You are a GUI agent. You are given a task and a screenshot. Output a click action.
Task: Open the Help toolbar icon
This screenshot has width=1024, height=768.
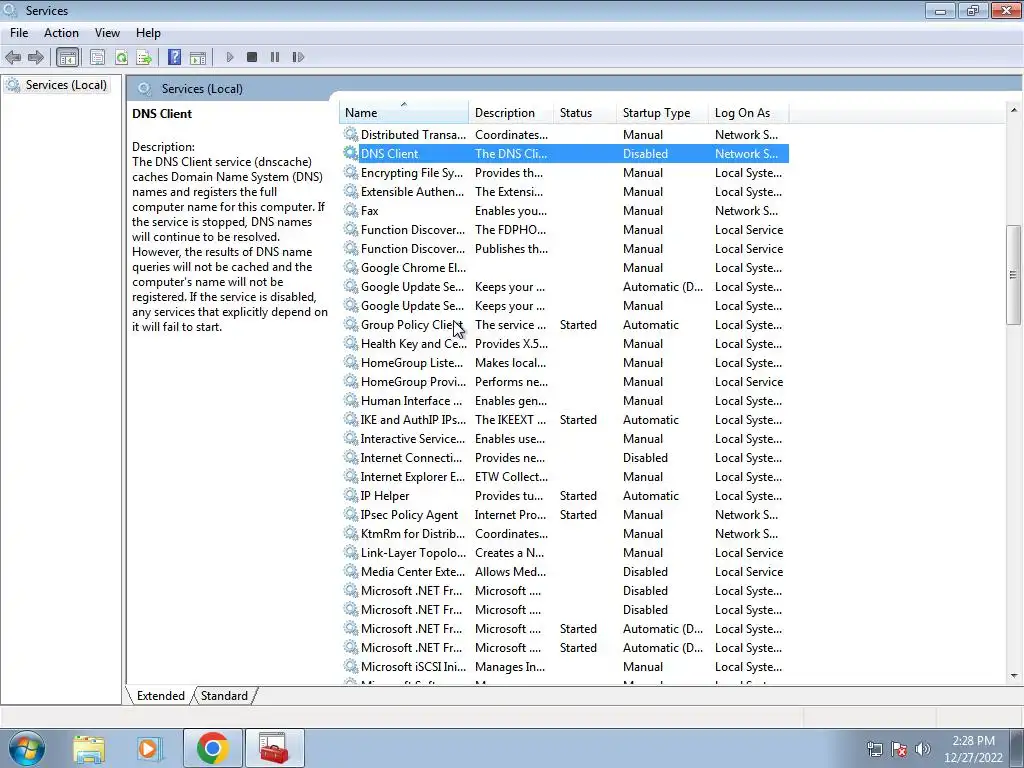coord(174,57)
